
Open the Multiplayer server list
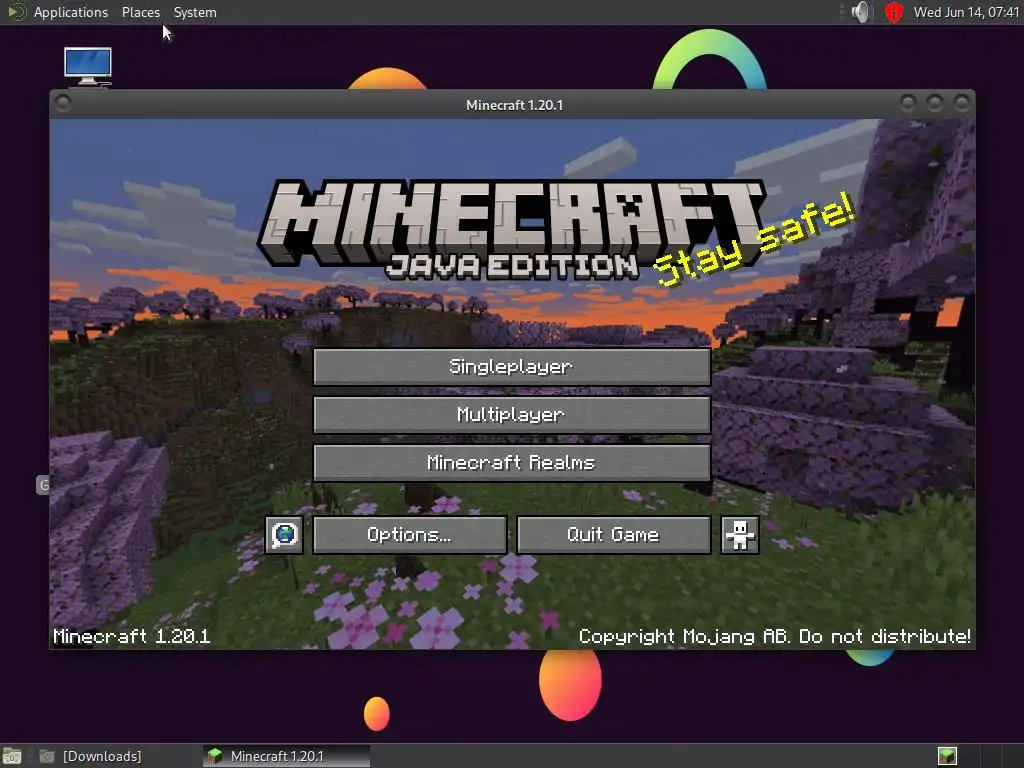tap(511, 415)
